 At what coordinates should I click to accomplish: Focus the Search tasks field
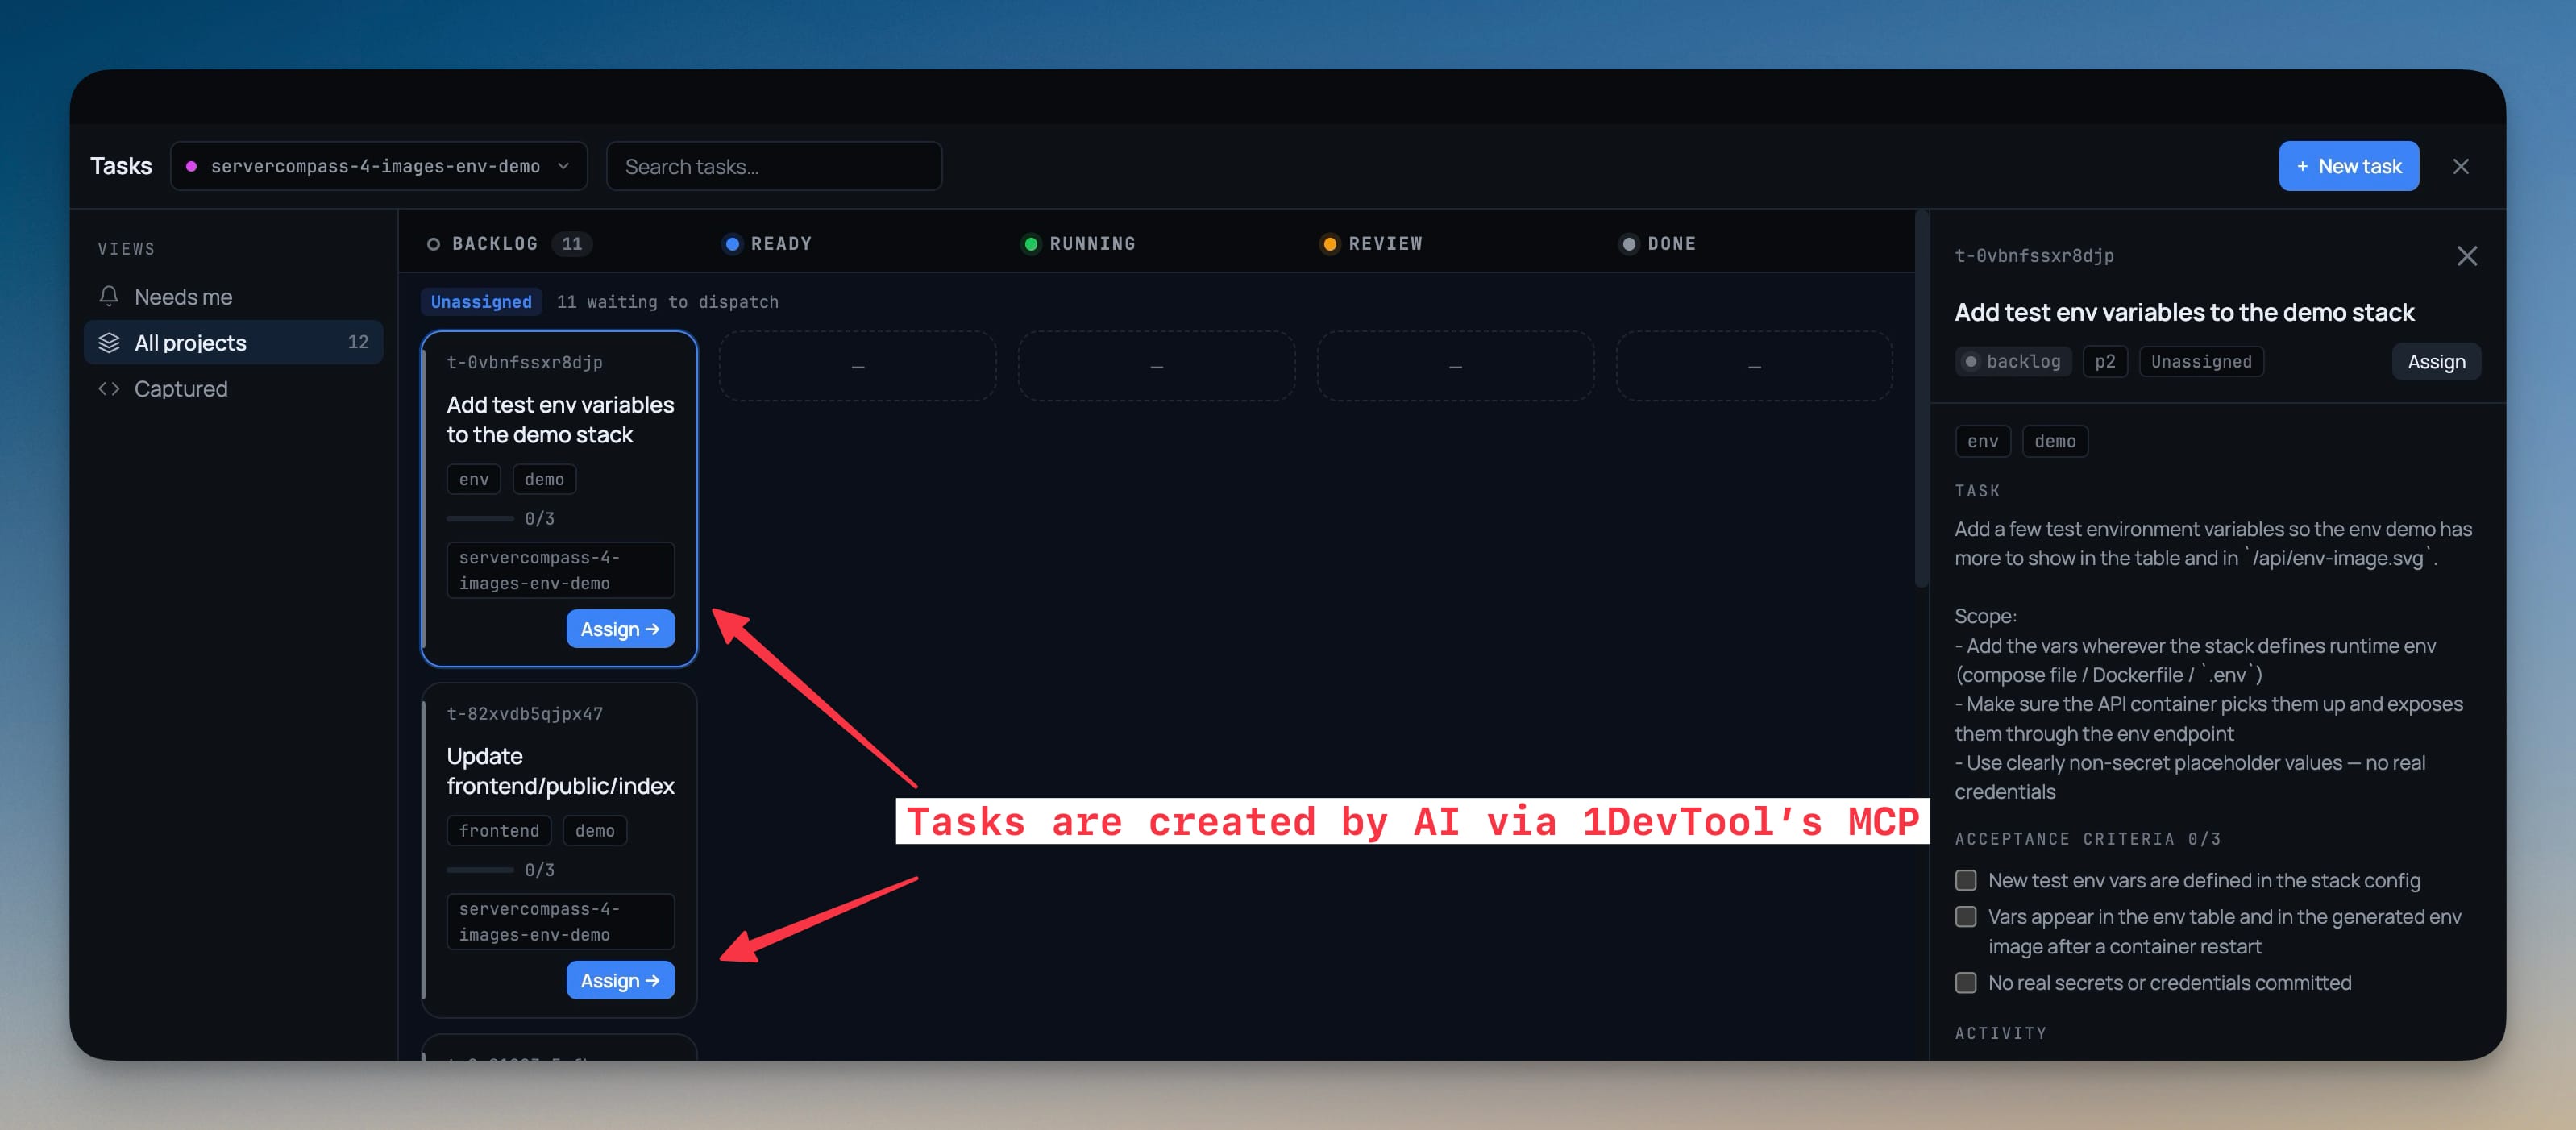point(774,166)
